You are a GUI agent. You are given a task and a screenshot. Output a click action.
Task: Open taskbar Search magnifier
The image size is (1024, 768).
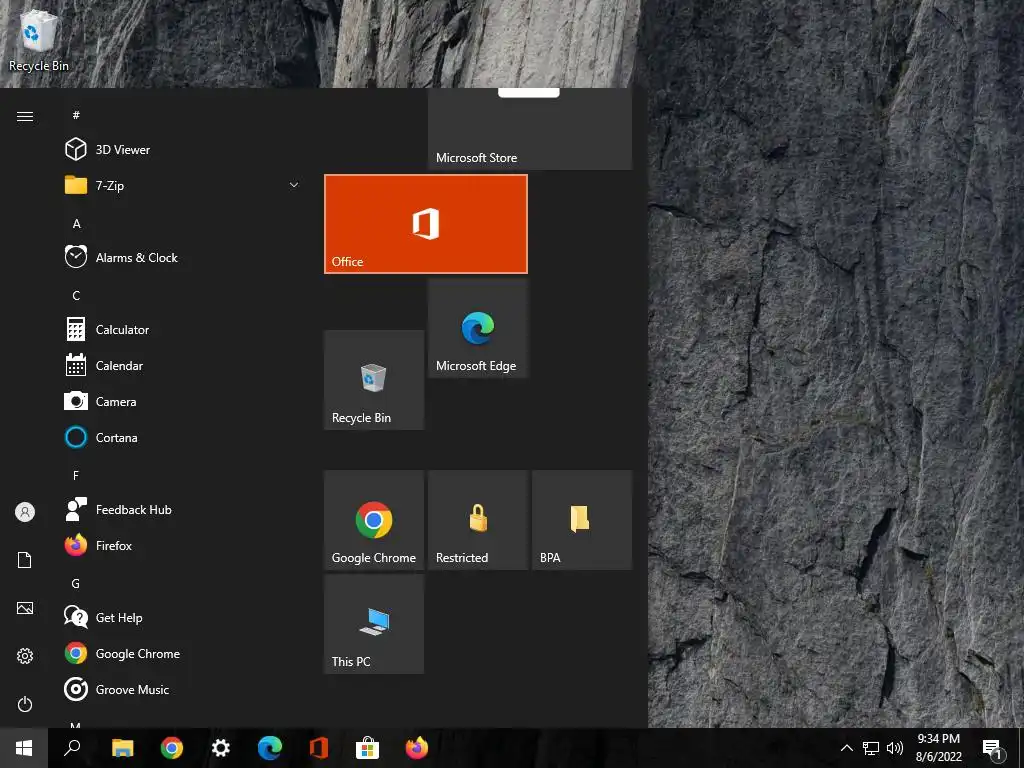tap(72, 748)
